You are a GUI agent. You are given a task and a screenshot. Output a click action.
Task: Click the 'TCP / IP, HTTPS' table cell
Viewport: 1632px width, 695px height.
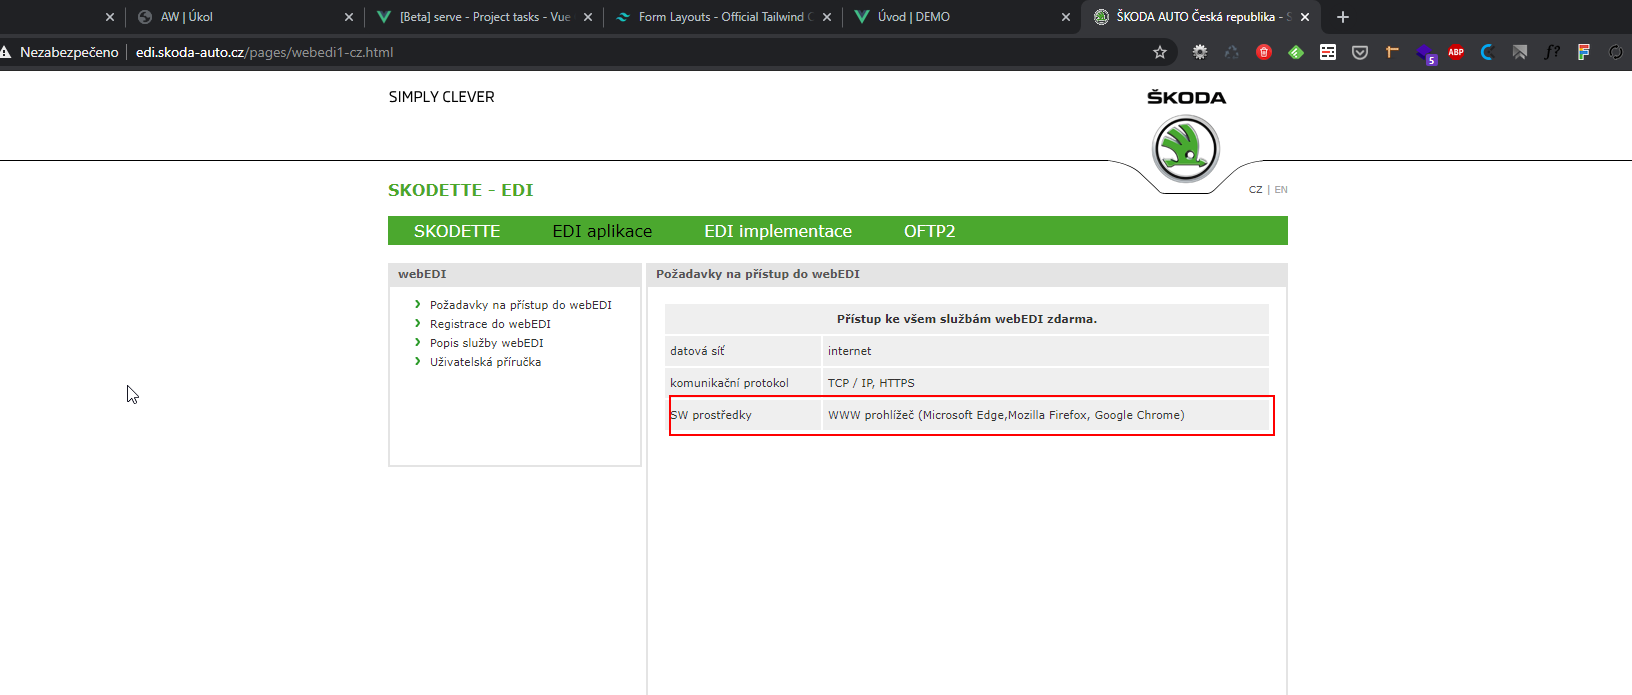click(1046, 383)
